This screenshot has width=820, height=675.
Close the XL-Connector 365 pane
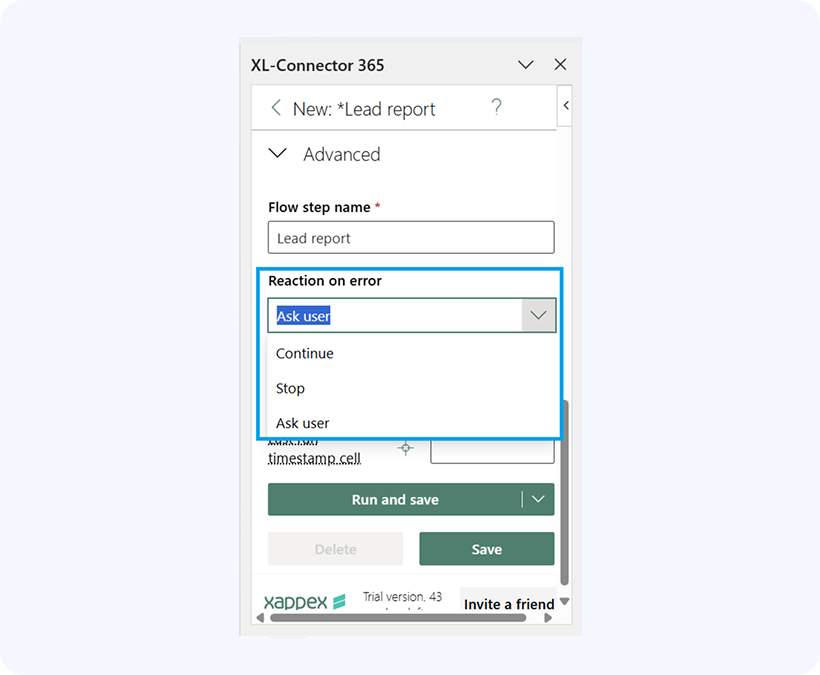(560, 64)
